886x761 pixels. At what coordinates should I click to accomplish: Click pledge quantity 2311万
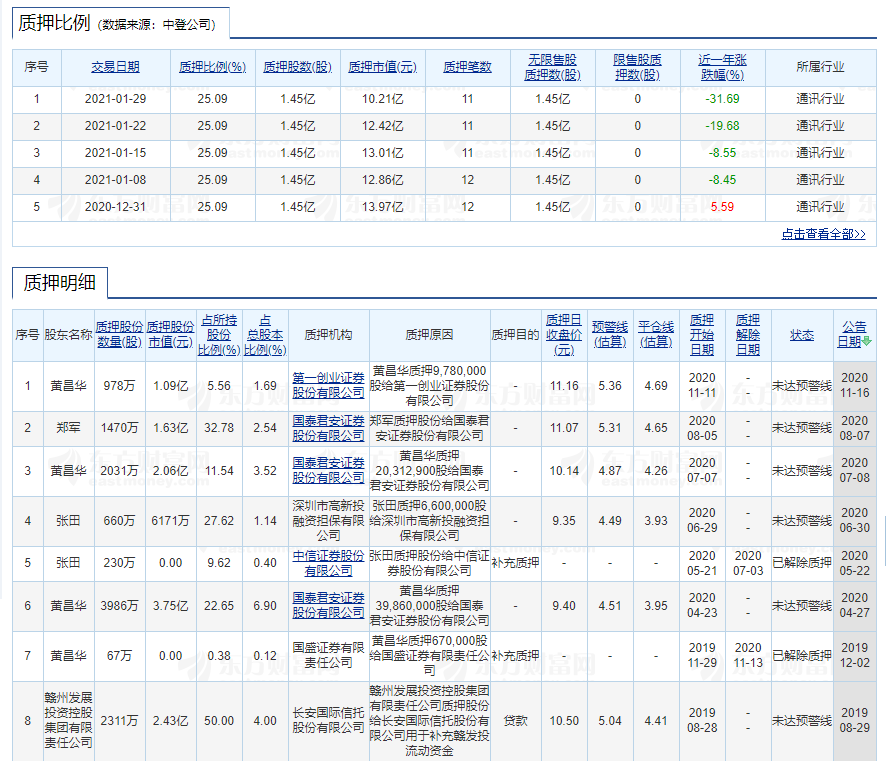tap(119, 721)
